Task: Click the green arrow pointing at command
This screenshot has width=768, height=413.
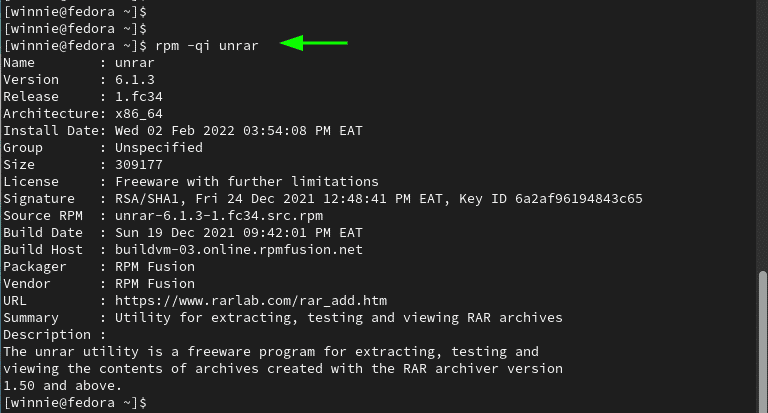Action: pyautogui.click(x=313, y=43)
